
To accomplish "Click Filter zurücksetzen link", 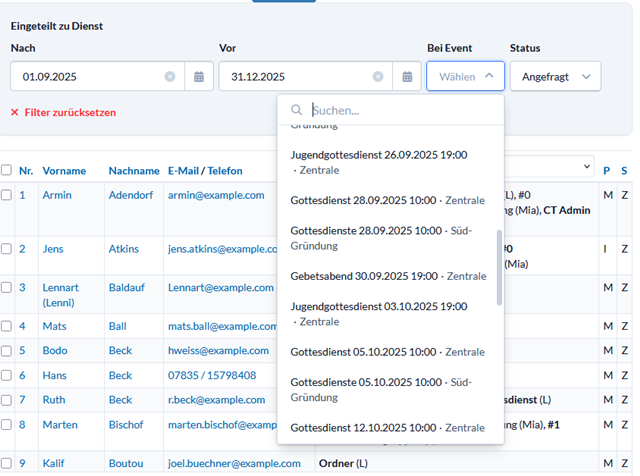I will [70, 112].
